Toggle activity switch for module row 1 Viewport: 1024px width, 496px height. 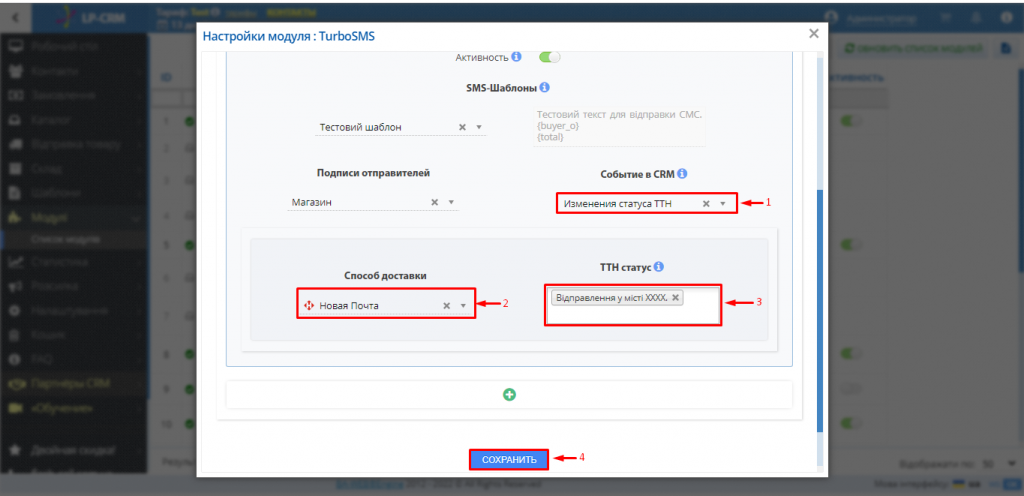click(x=852, y=121)
